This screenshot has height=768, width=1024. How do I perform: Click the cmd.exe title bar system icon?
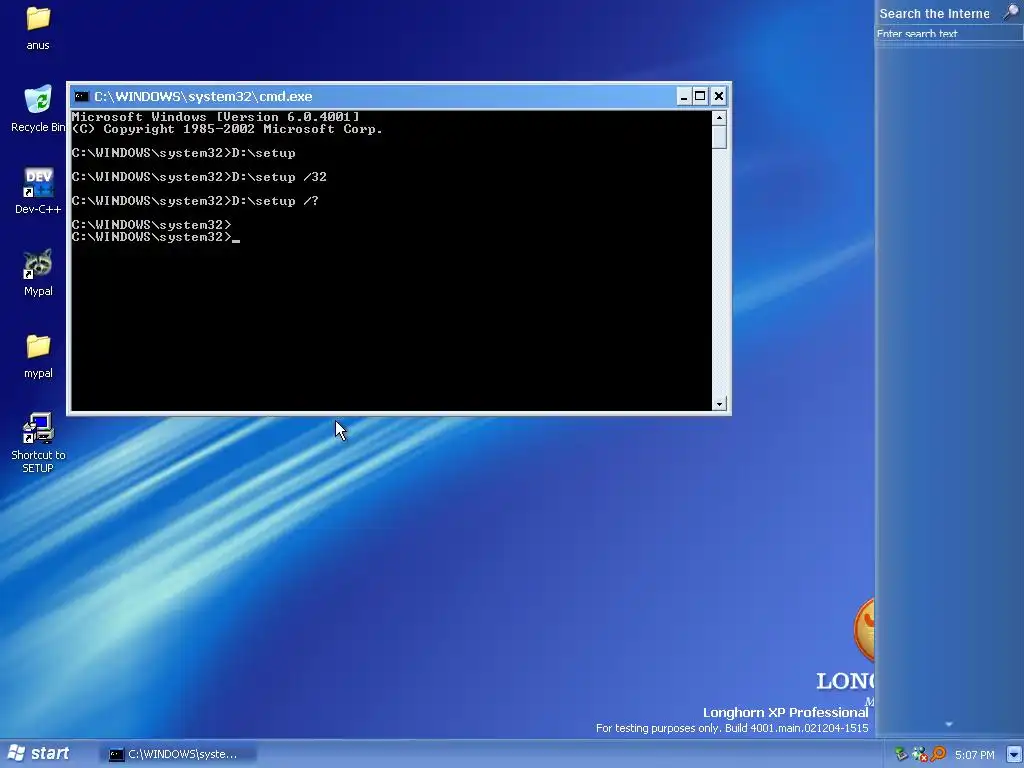(82, 97)
